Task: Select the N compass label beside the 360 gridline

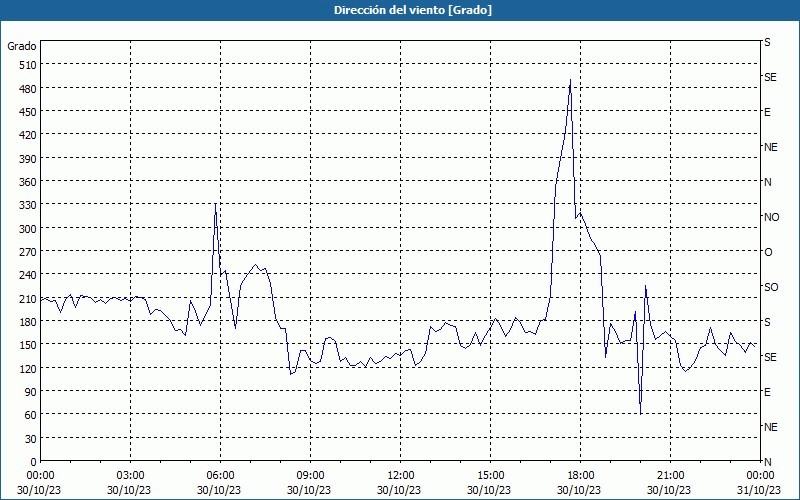Action: coord(767,182)
